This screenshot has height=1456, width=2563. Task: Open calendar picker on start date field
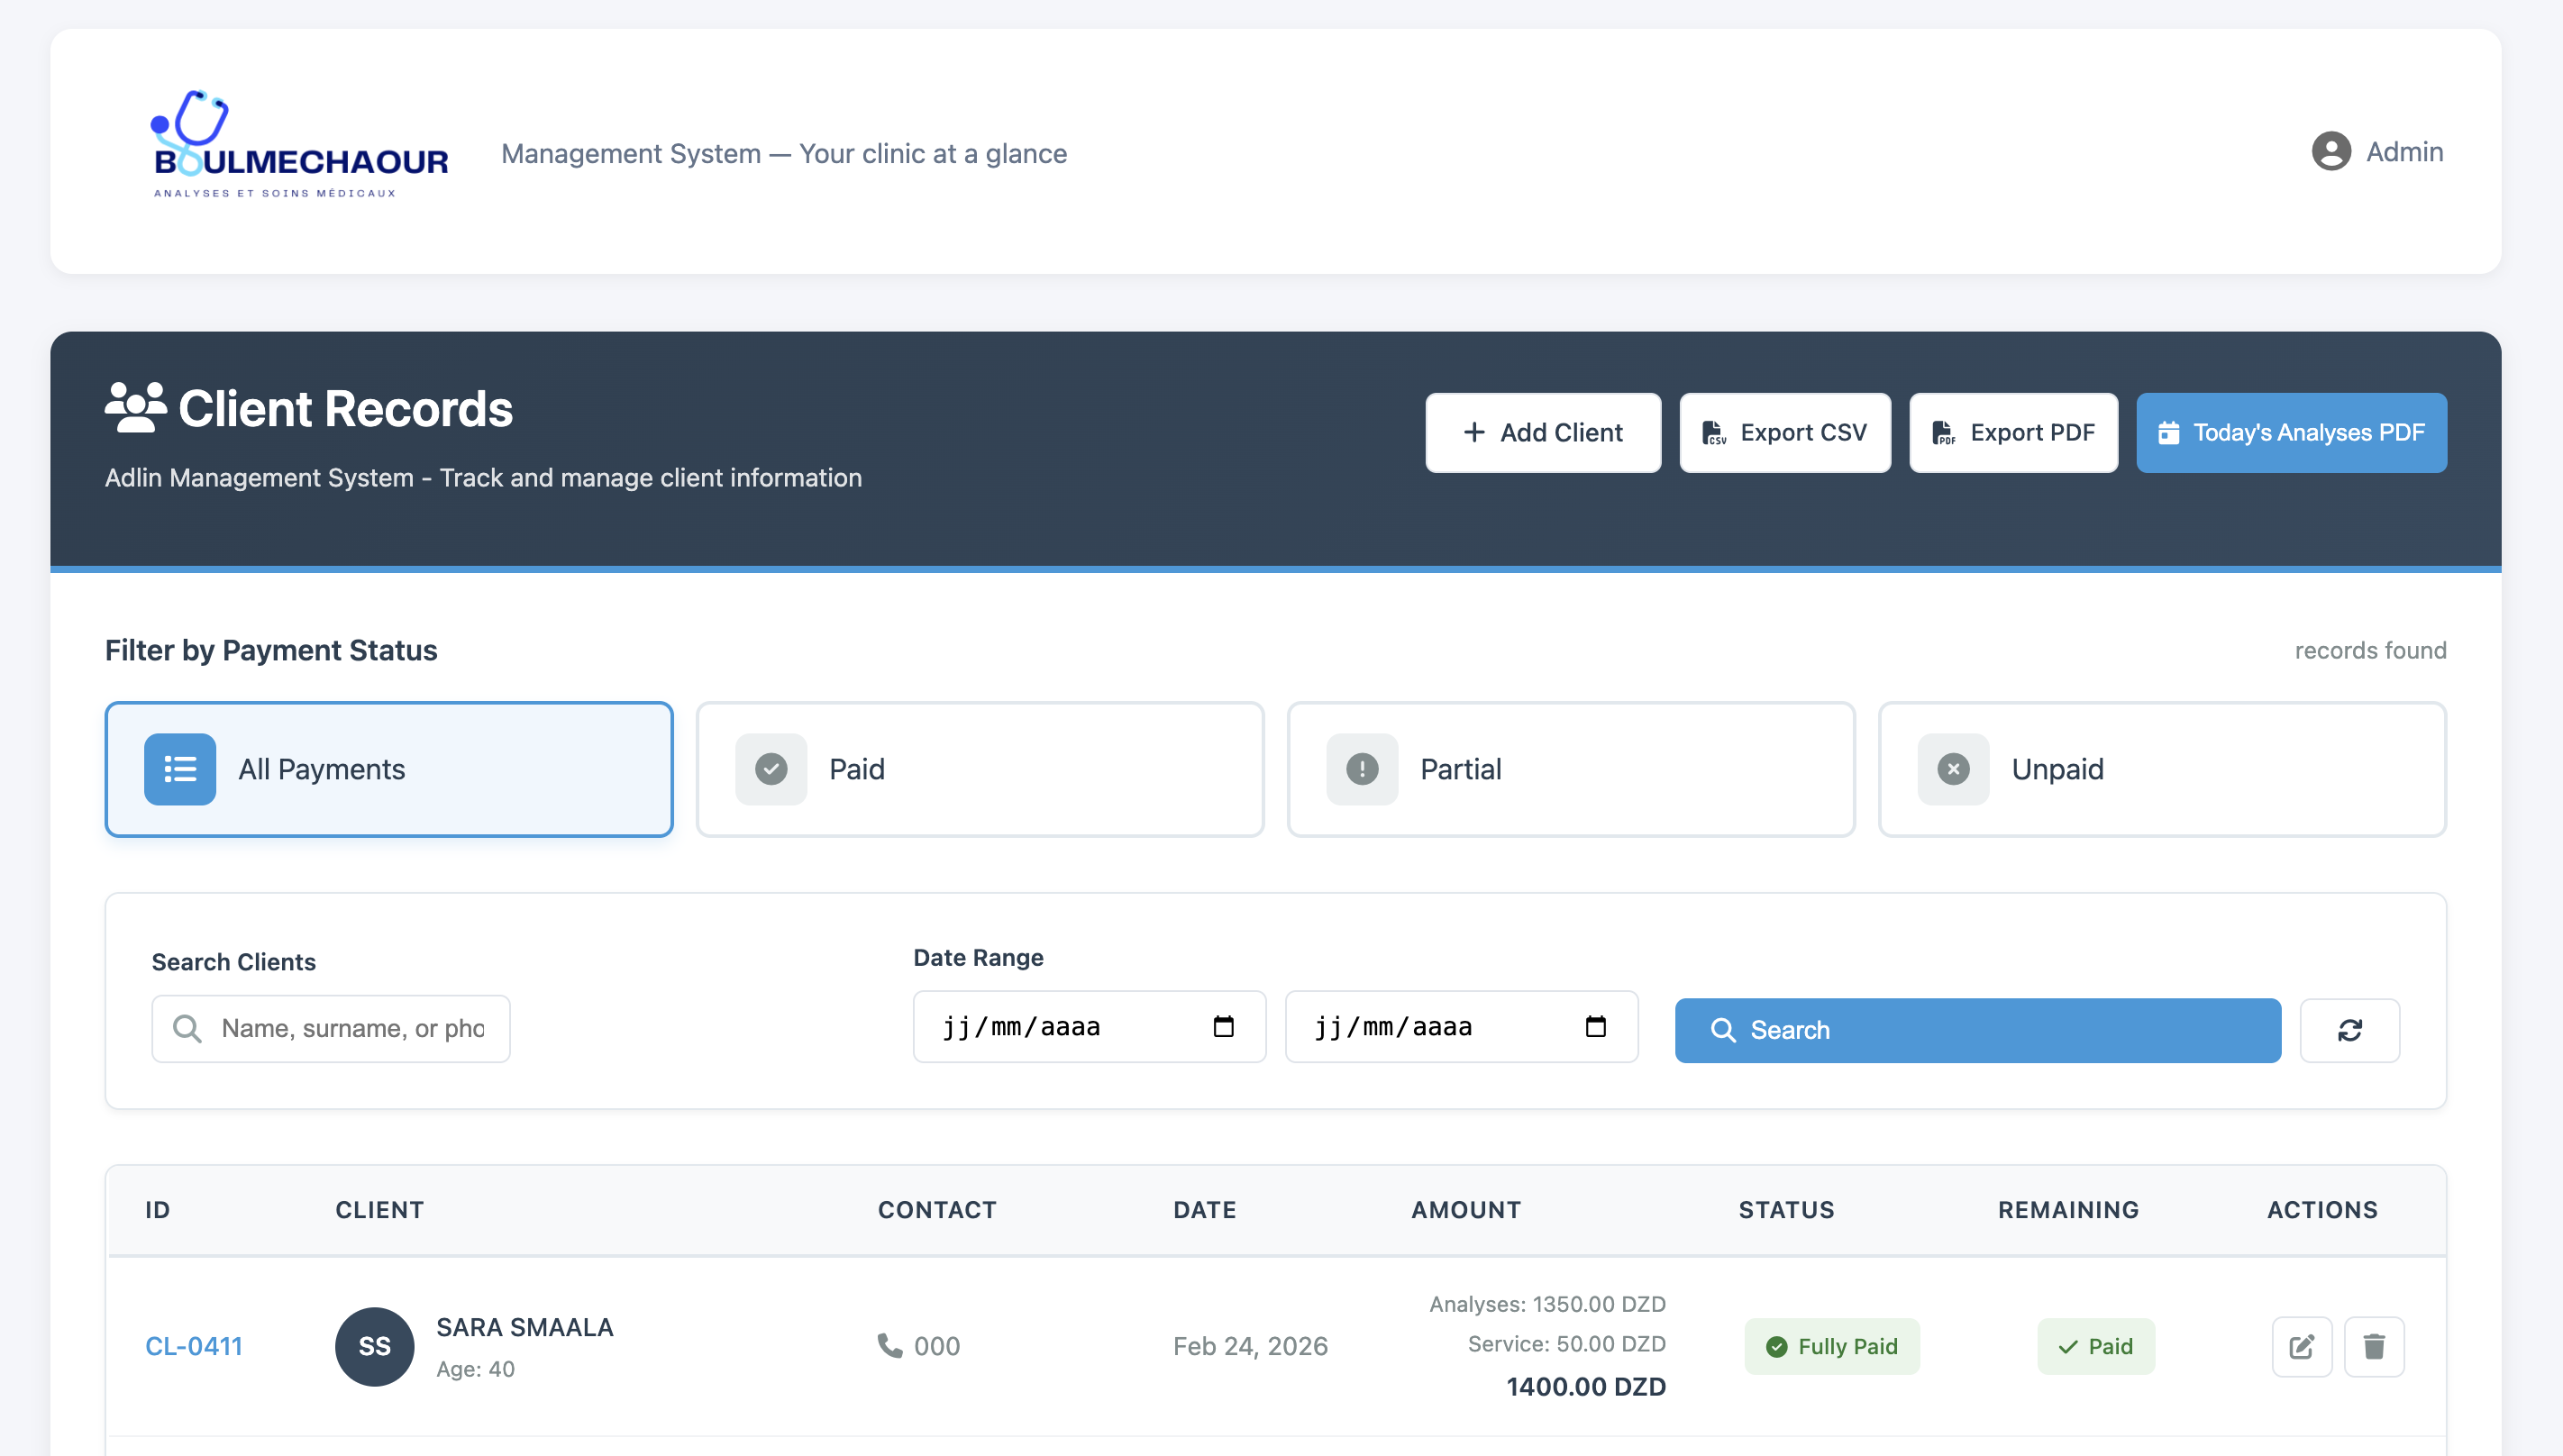1223,1027
